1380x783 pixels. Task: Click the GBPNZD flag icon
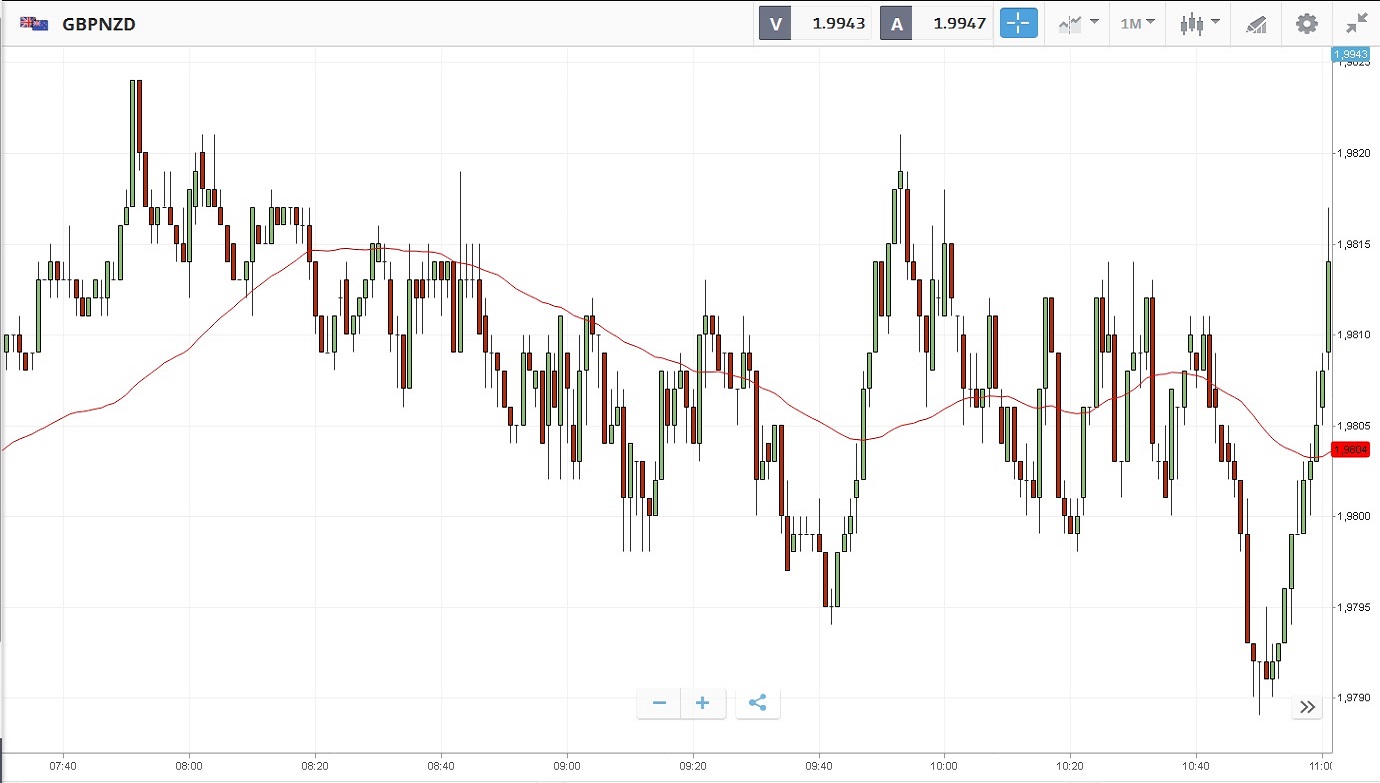[x=34, y=23]
